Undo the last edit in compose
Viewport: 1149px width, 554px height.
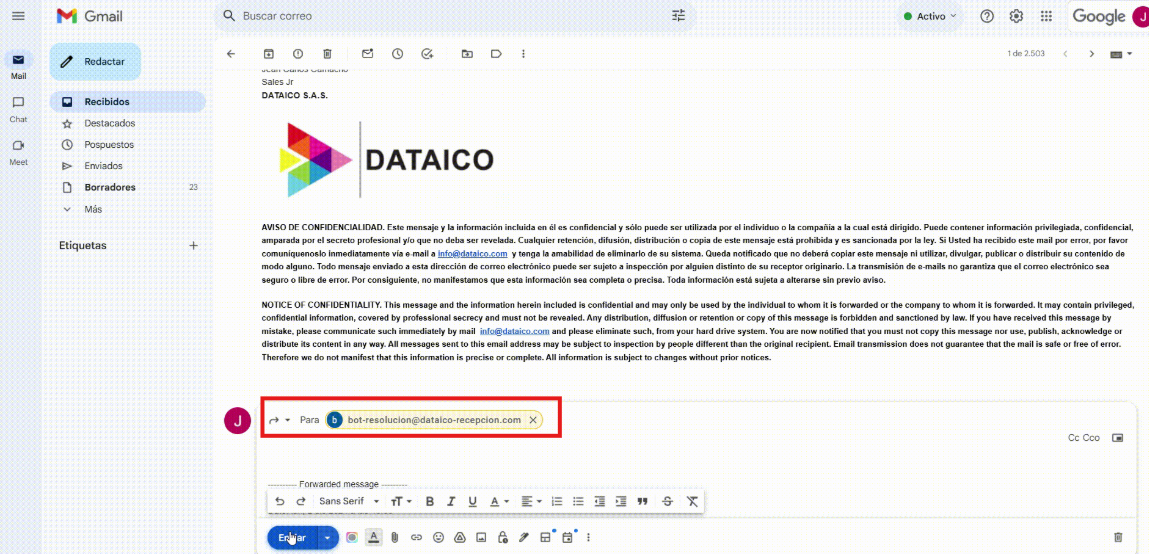(x=280, y=501)
